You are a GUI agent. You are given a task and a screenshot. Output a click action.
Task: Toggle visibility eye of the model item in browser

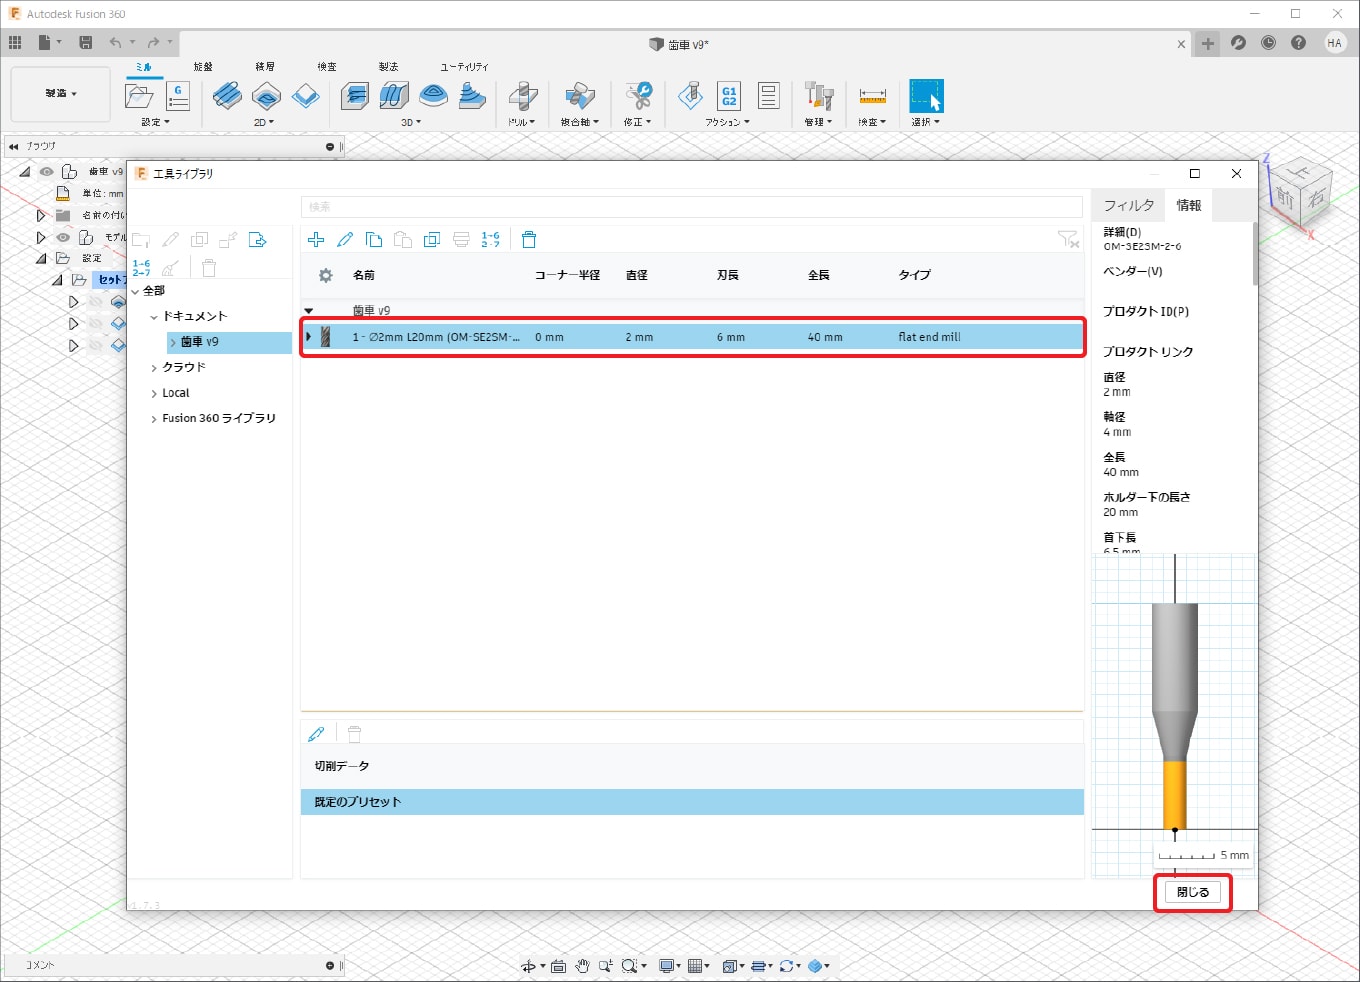(63, 238)
